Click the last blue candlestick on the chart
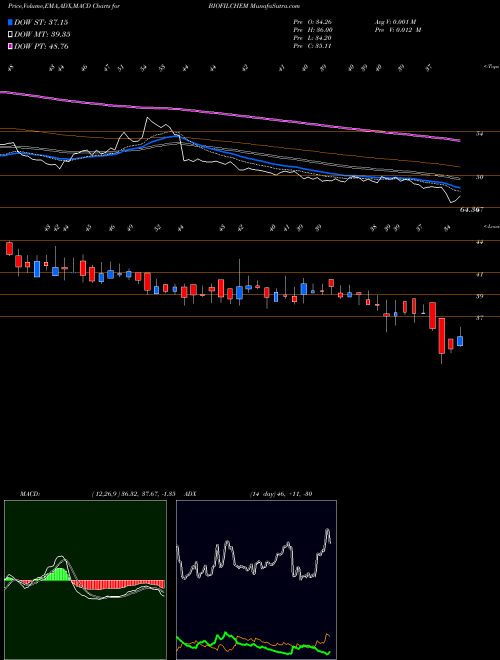 [x=460, y=341]
